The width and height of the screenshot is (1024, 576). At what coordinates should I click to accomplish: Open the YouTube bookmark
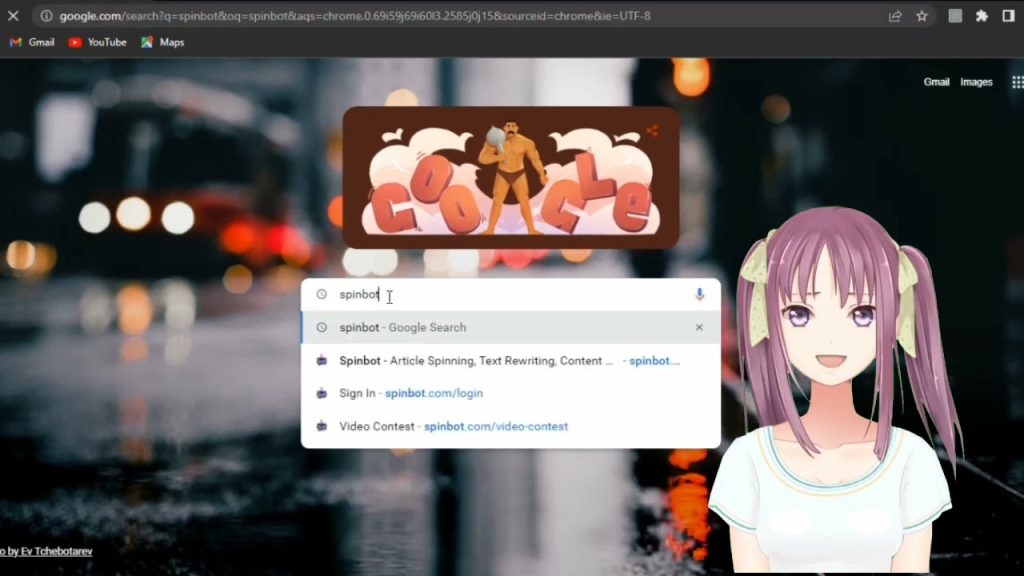pos(97,42)
